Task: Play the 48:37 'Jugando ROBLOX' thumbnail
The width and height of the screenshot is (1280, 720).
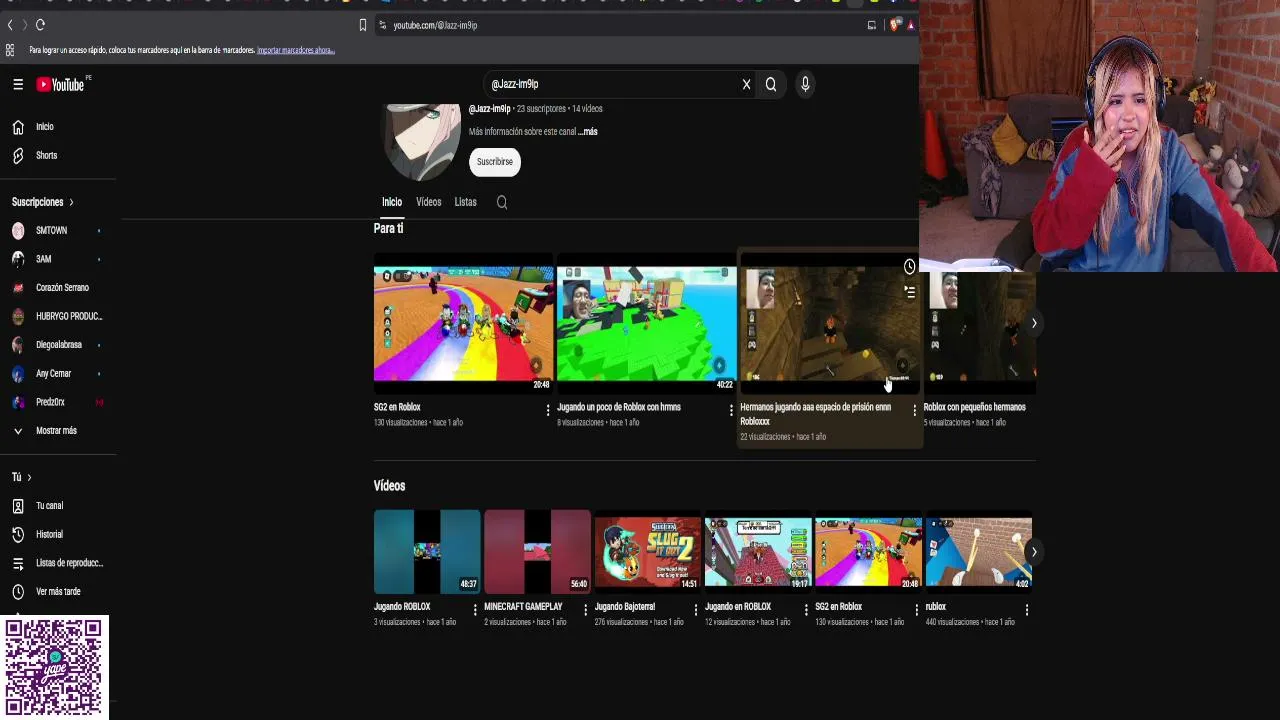Action: 427,551
